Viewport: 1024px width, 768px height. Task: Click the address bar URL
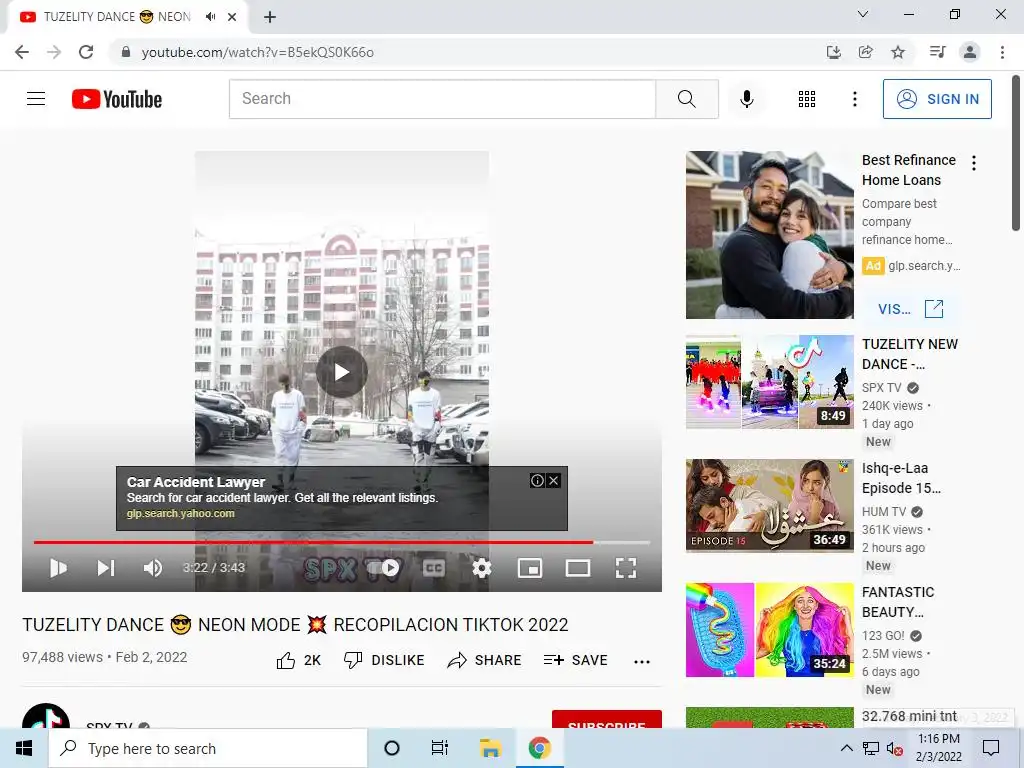(x=257, y=52)
